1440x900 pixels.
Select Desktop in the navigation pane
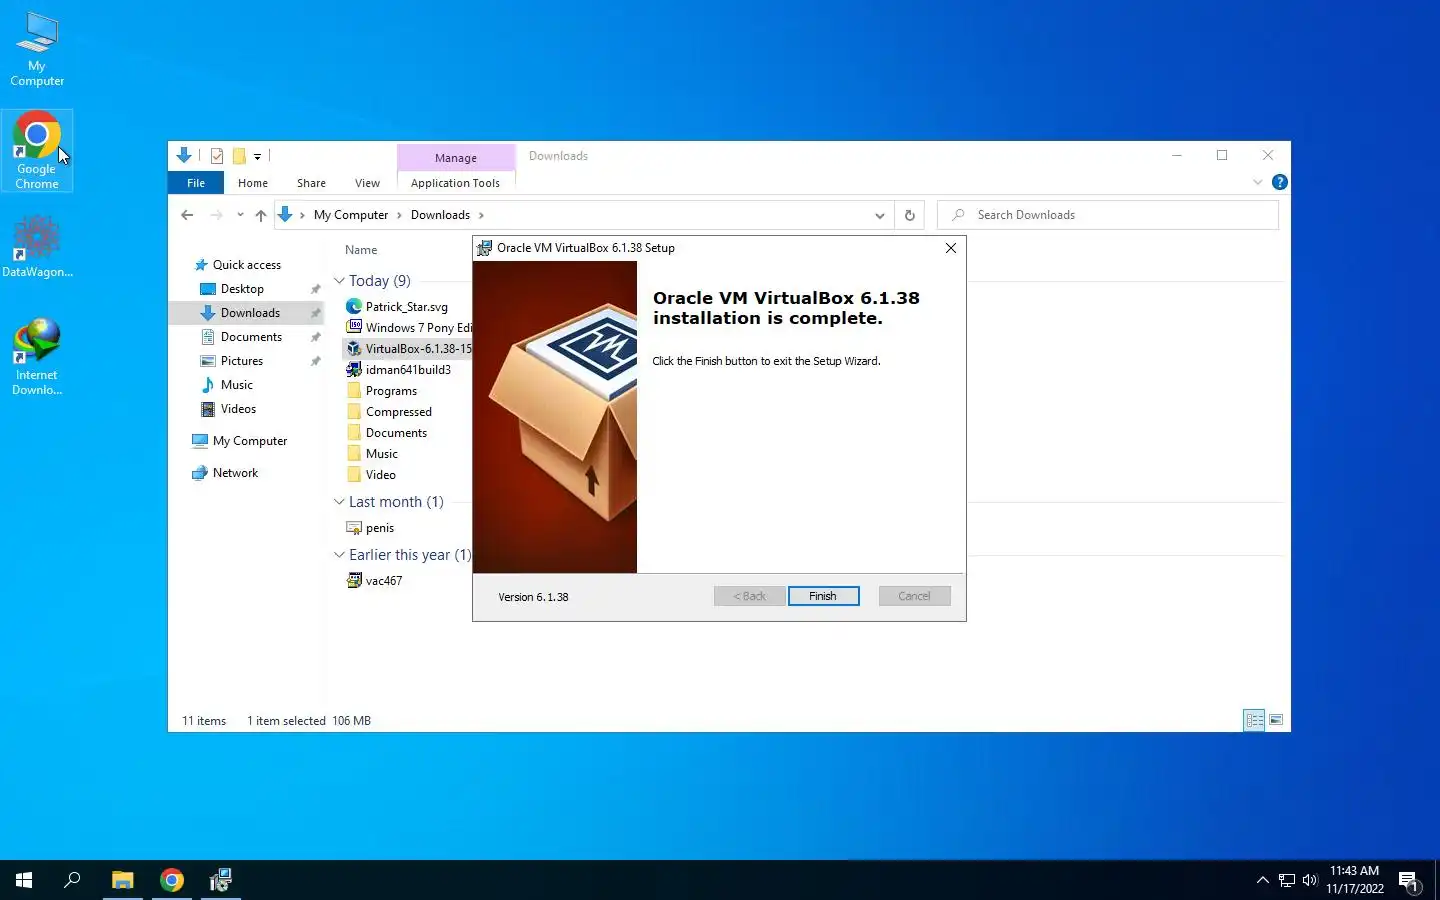tap(242, 289)
